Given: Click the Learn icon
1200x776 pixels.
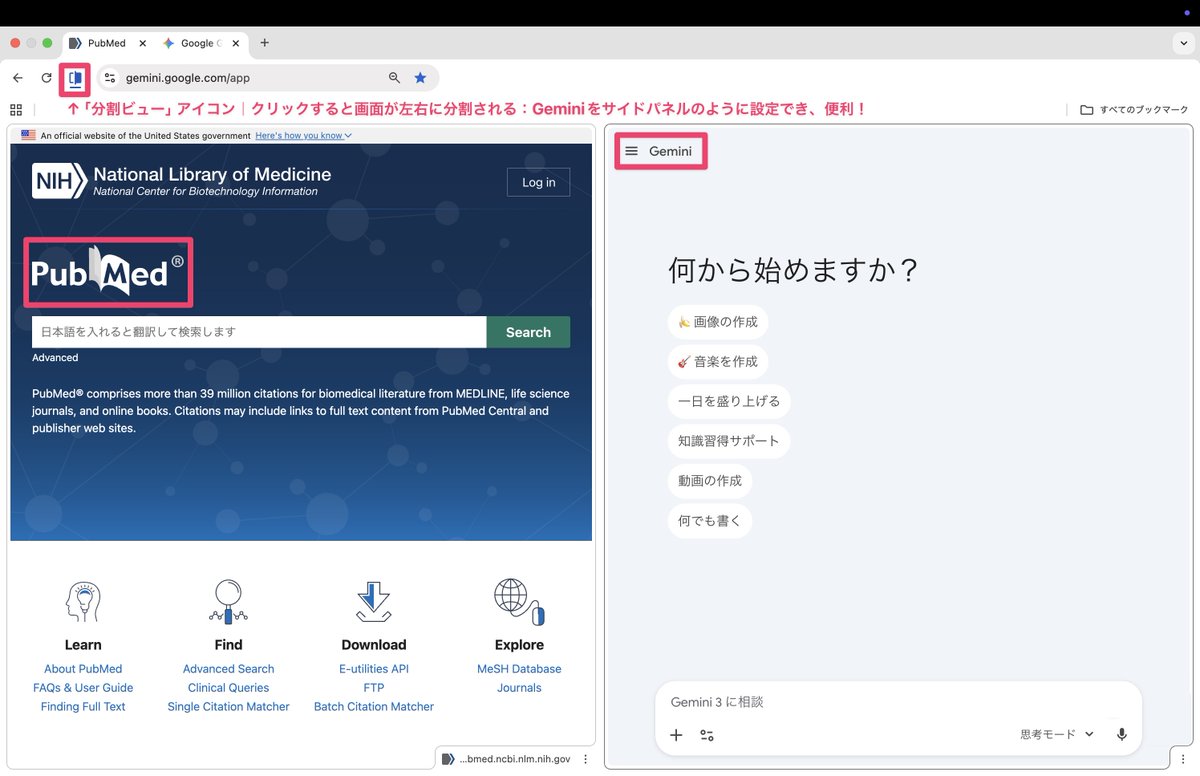Looking at the screenshot, I should click(x=83, y=602).
